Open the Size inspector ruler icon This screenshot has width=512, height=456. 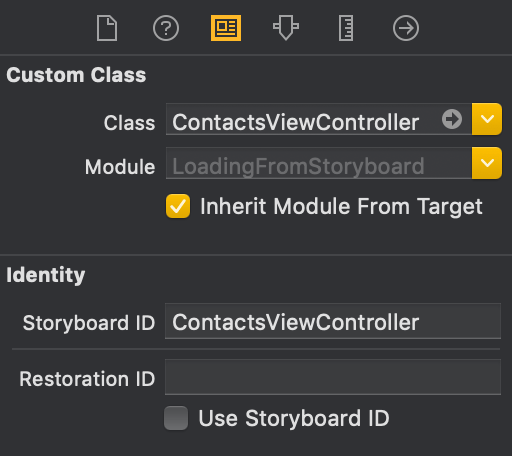(346, 28)
